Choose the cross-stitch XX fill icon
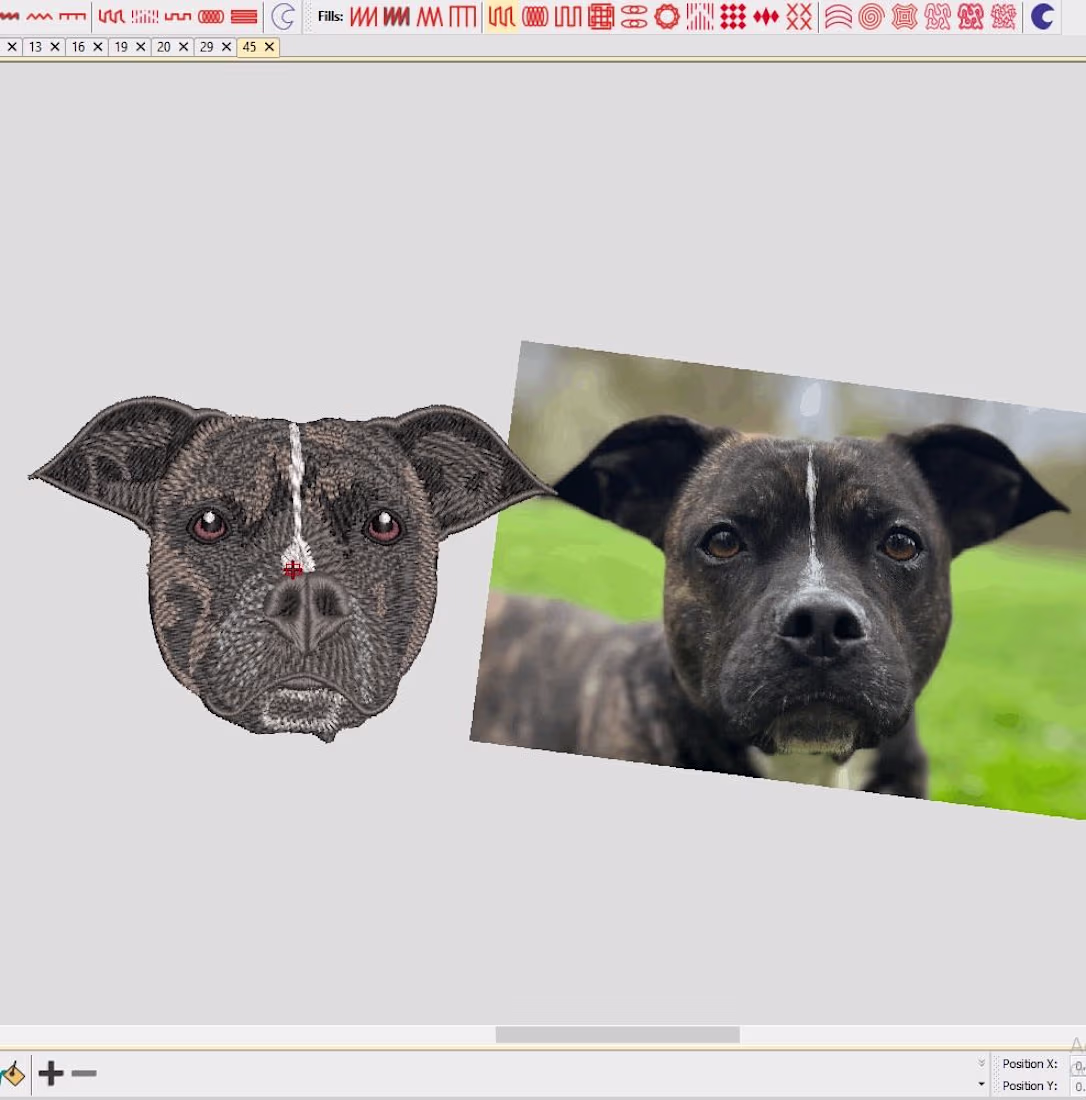This screenshot has height=1100, width=1086. click(x=799, y=16)
